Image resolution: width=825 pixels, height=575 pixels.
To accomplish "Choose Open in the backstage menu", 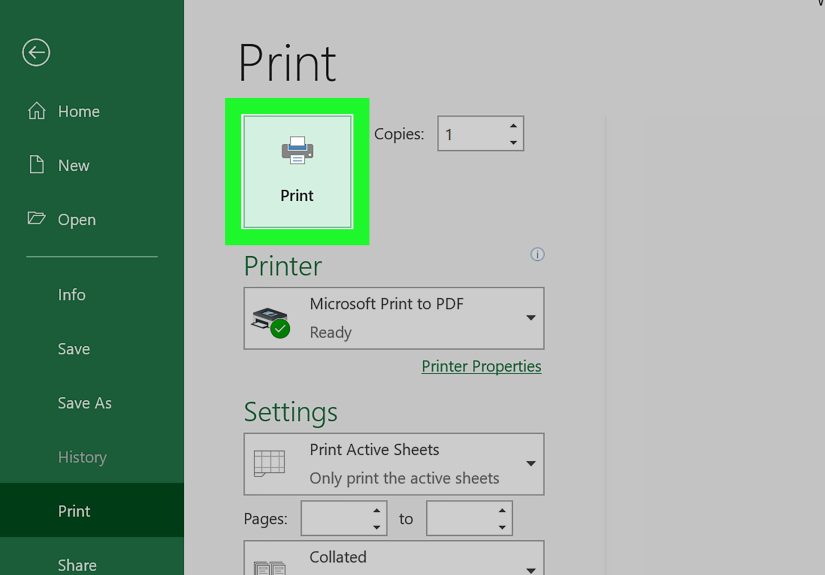I will click(x=62, y=219).
